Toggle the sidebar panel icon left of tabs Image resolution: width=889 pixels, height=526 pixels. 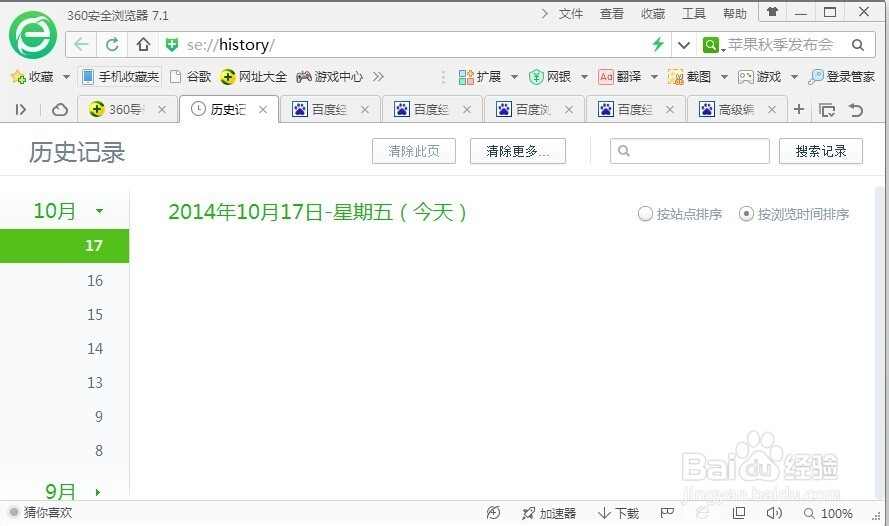(x=21, y=109)
